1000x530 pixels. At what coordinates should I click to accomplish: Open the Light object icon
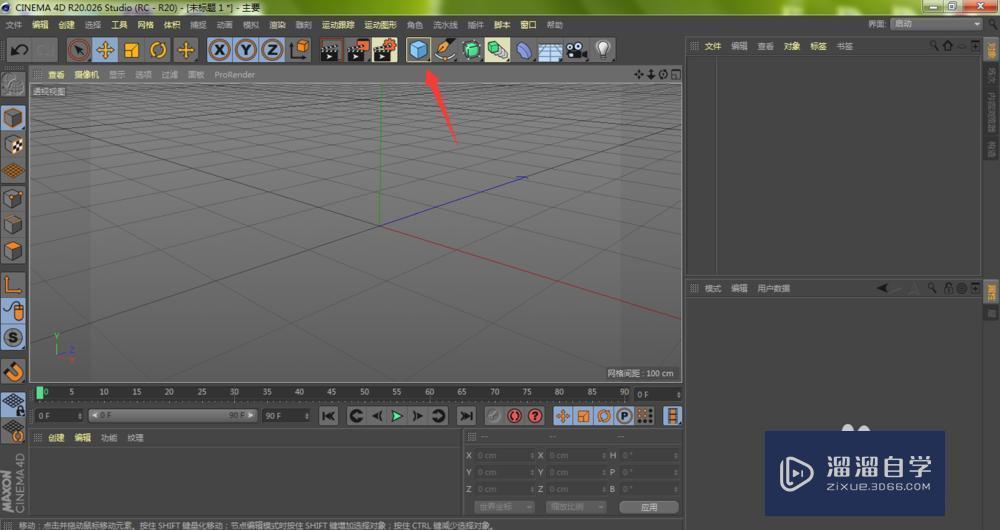click(x=603, y=49)
